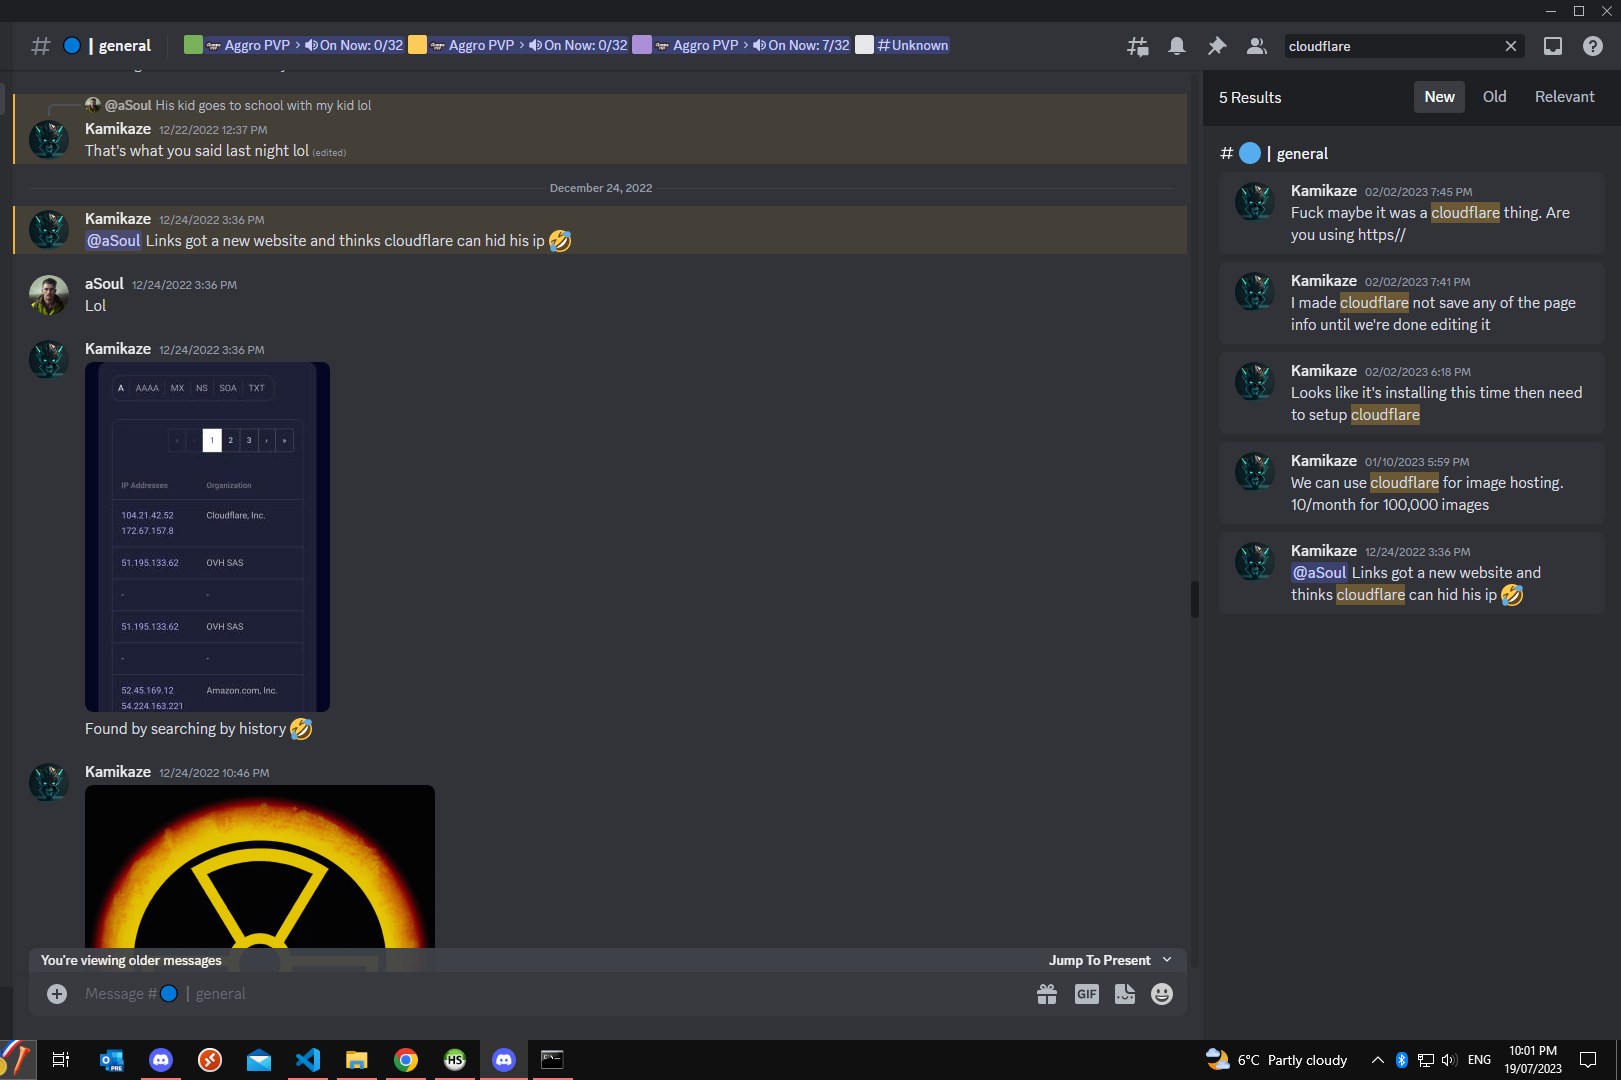1621x1080 pixels.
Task: Click laughing emoji after 'Found by searching by history'
Action: [x=301, y=729]
